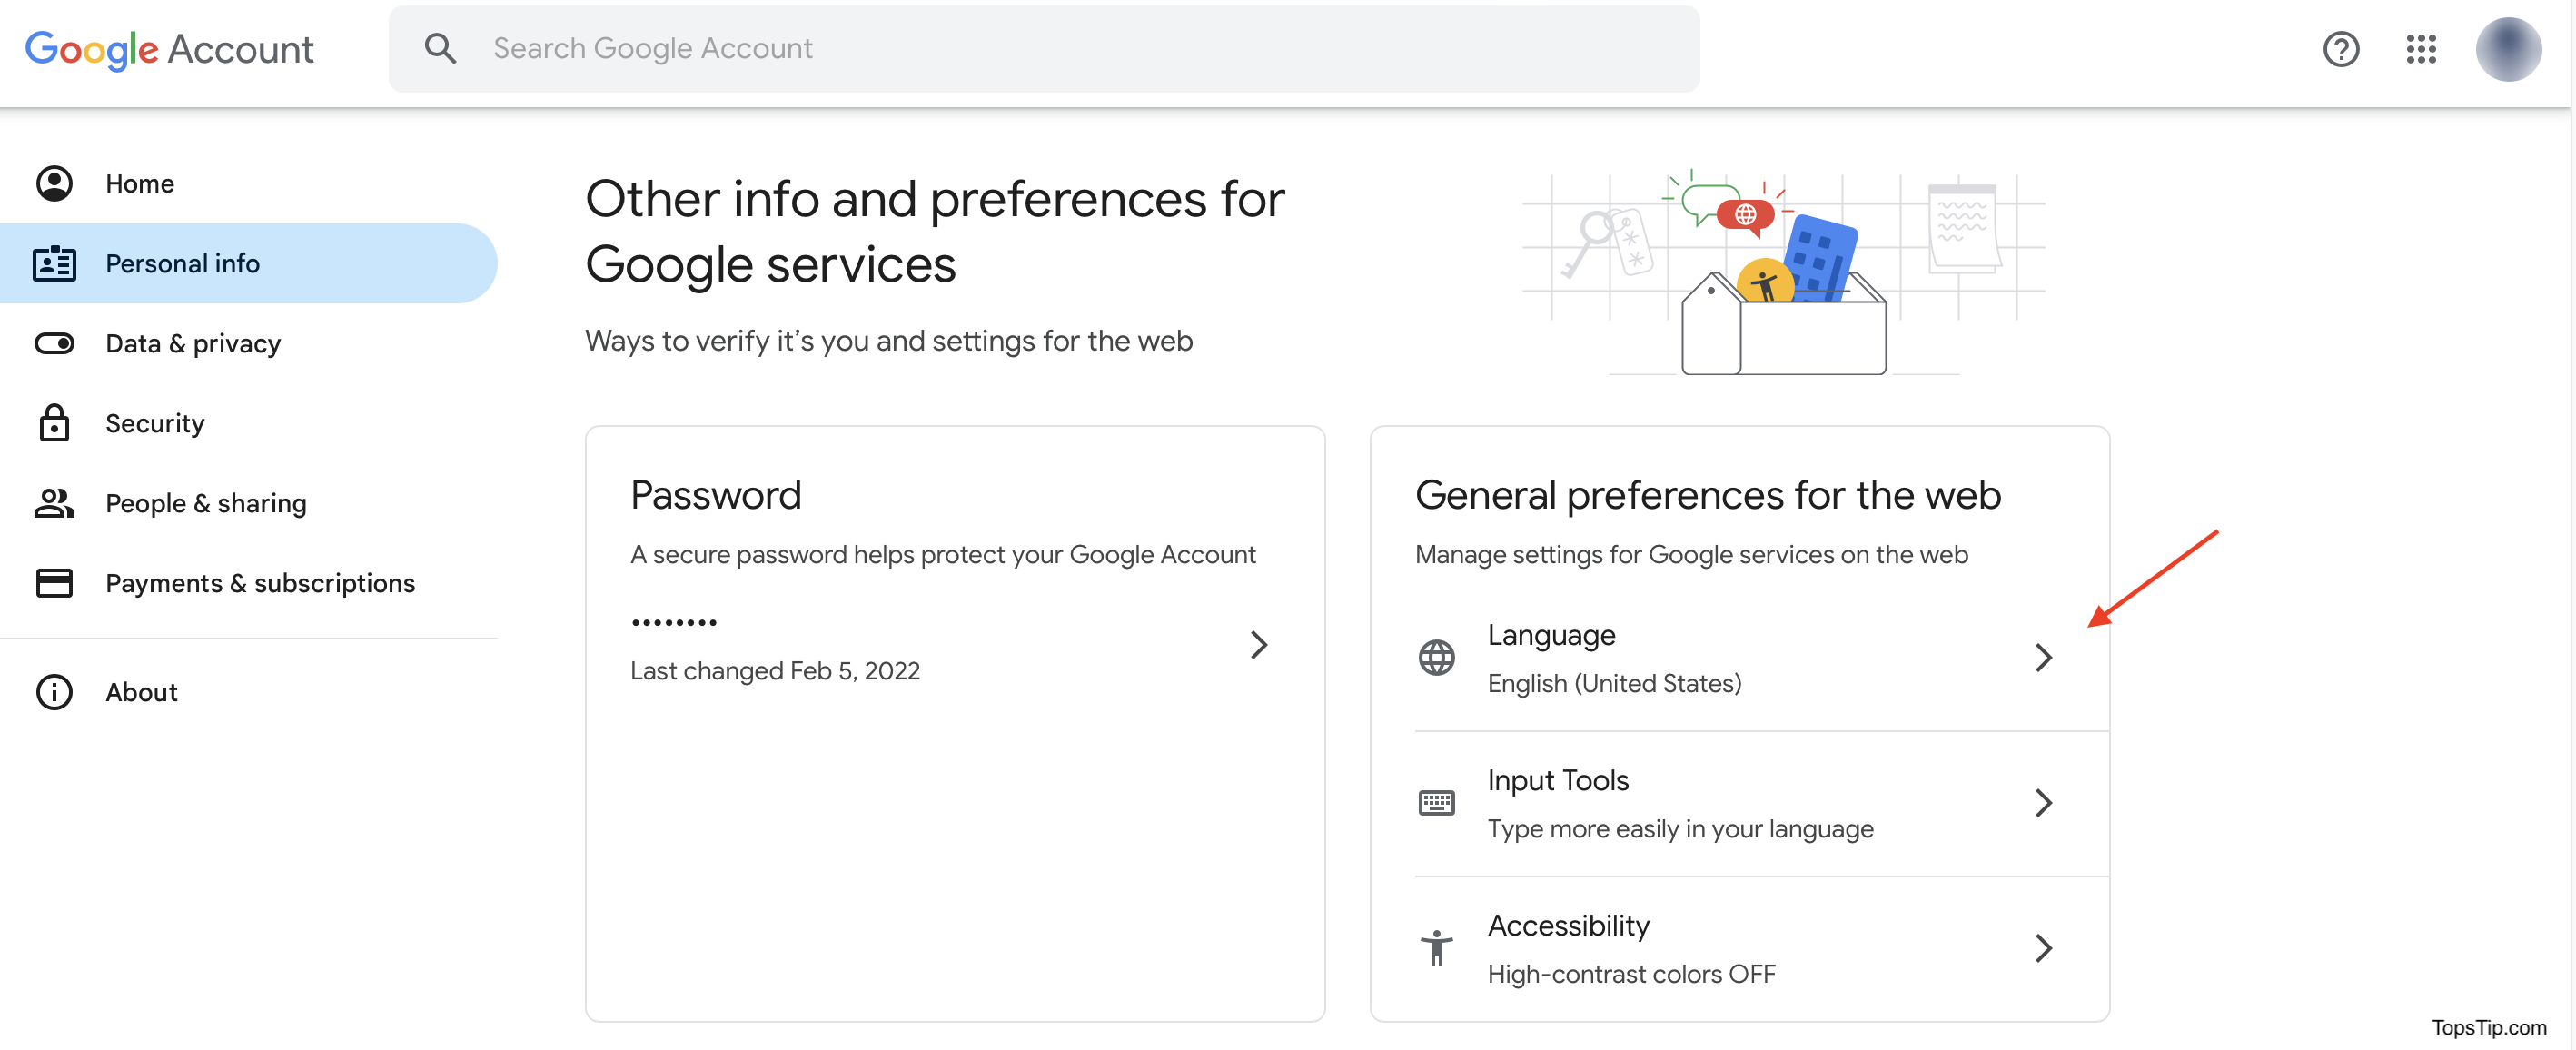Viewport: 2576px width, 1050px height.
Task: Expand Language settings via its chevron
Action: [2044, 657]
